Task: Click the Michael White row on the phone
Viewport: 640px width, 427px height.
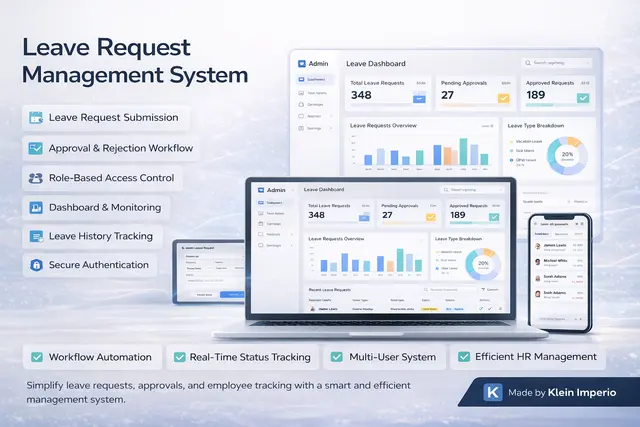Action: pyautogui.click(x=559, y=262)
